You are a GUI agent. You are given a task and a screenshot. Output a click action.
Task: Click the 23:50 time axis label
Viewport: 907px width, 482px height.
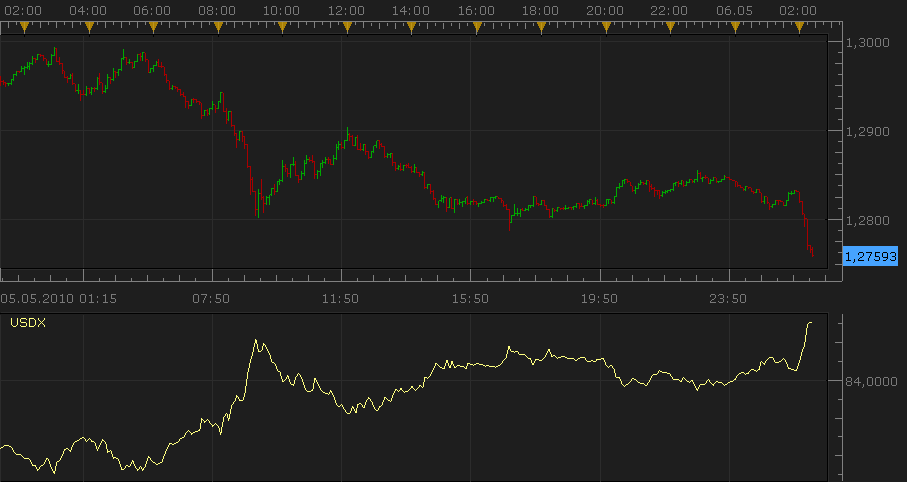[x=728, y=299]
